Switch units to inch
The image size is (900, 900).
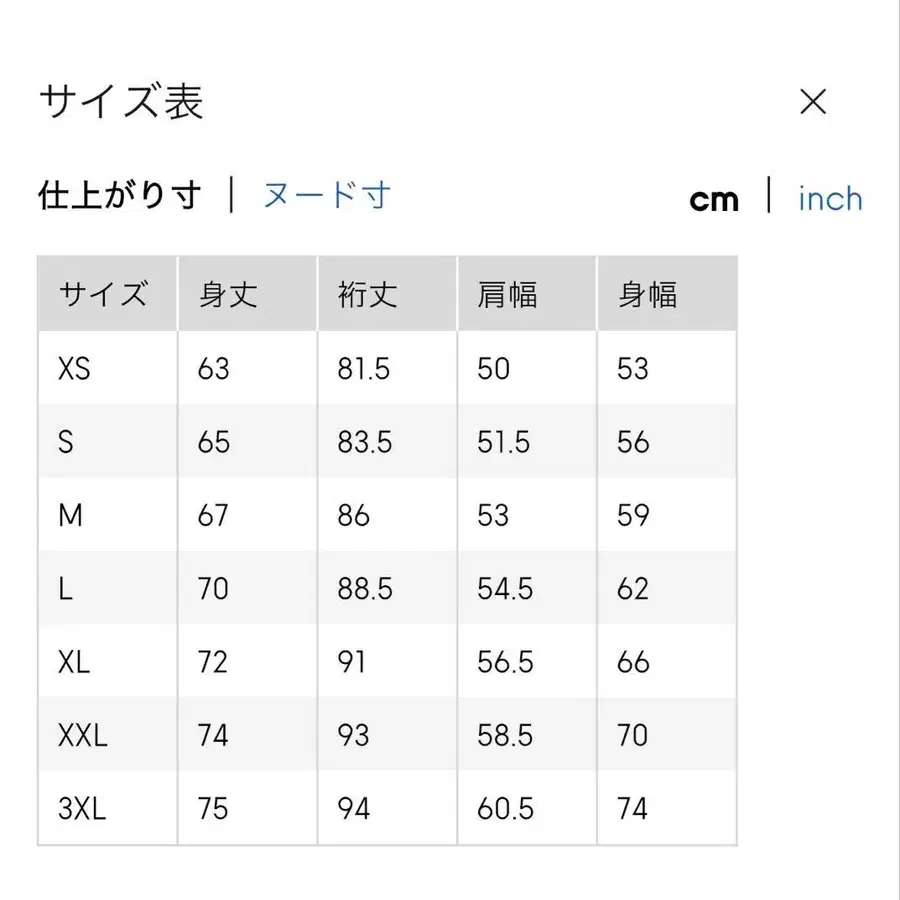pos(829,200)
